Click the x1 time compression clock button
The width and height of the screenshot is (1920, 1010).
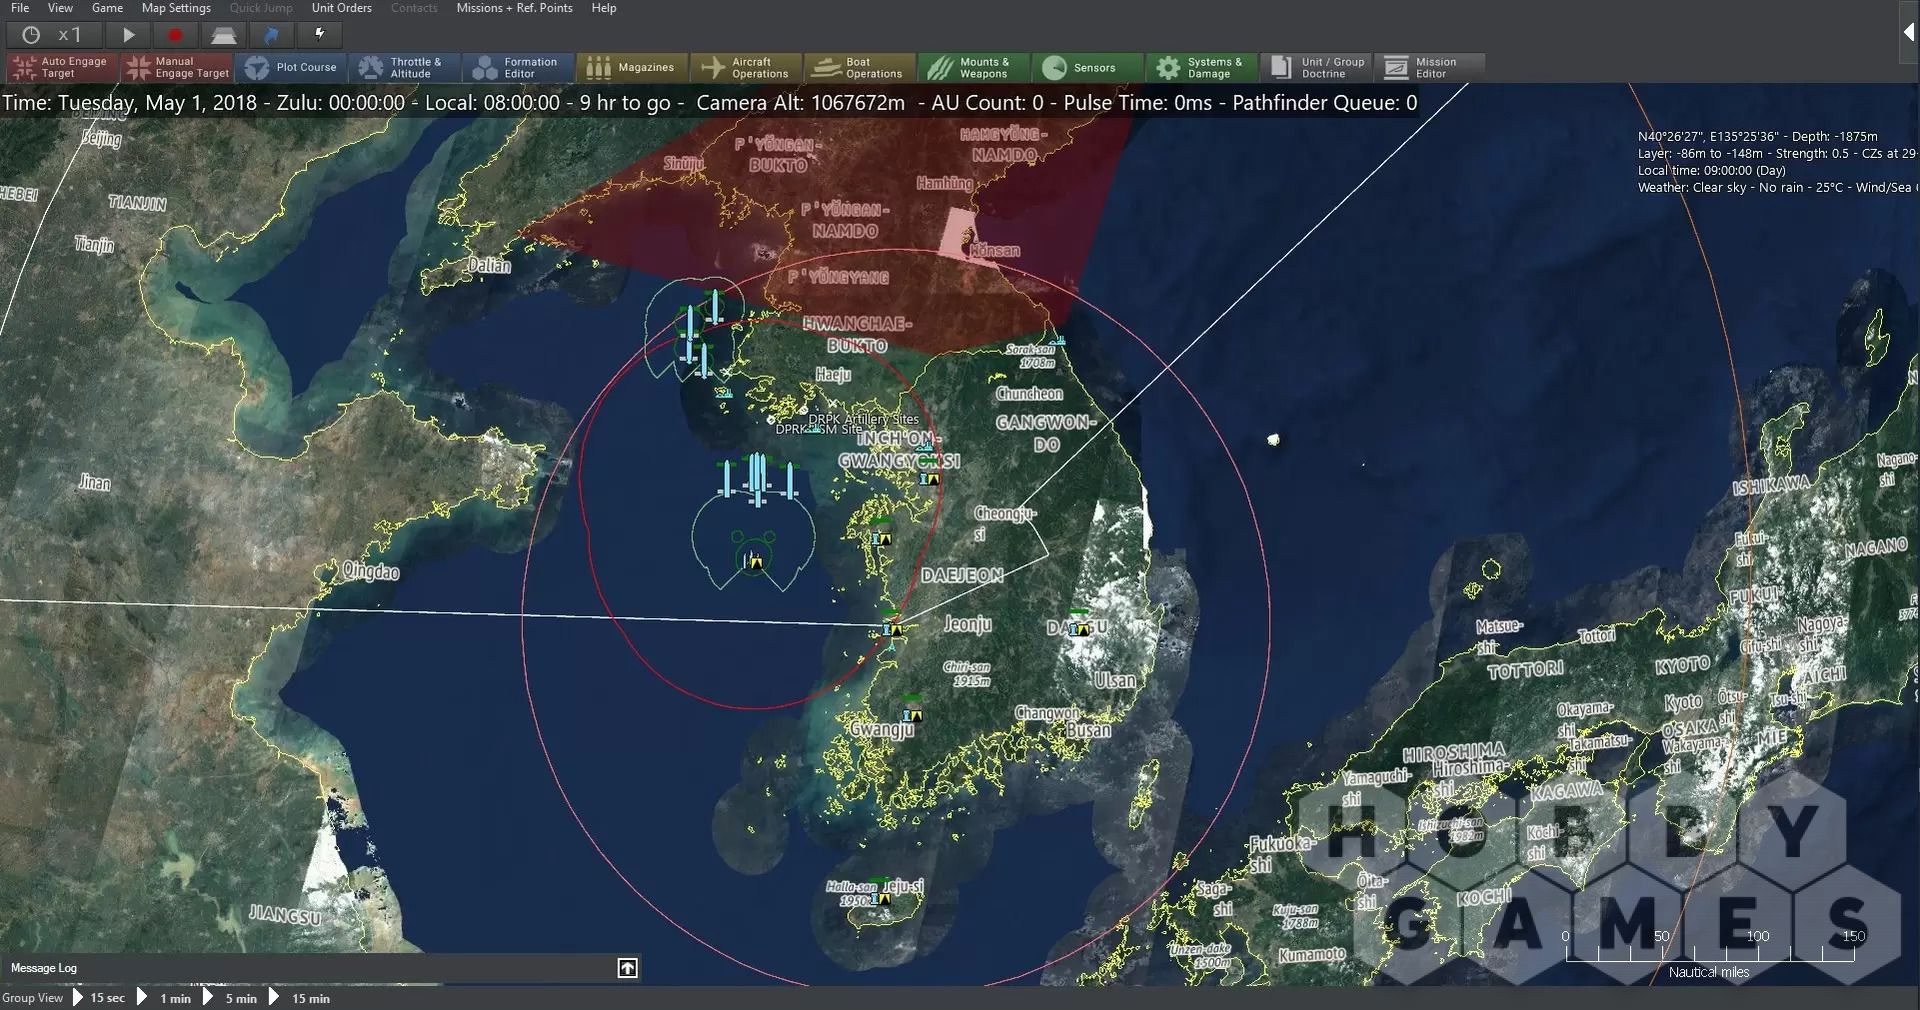pyautogui.click(x=52, y=35)
